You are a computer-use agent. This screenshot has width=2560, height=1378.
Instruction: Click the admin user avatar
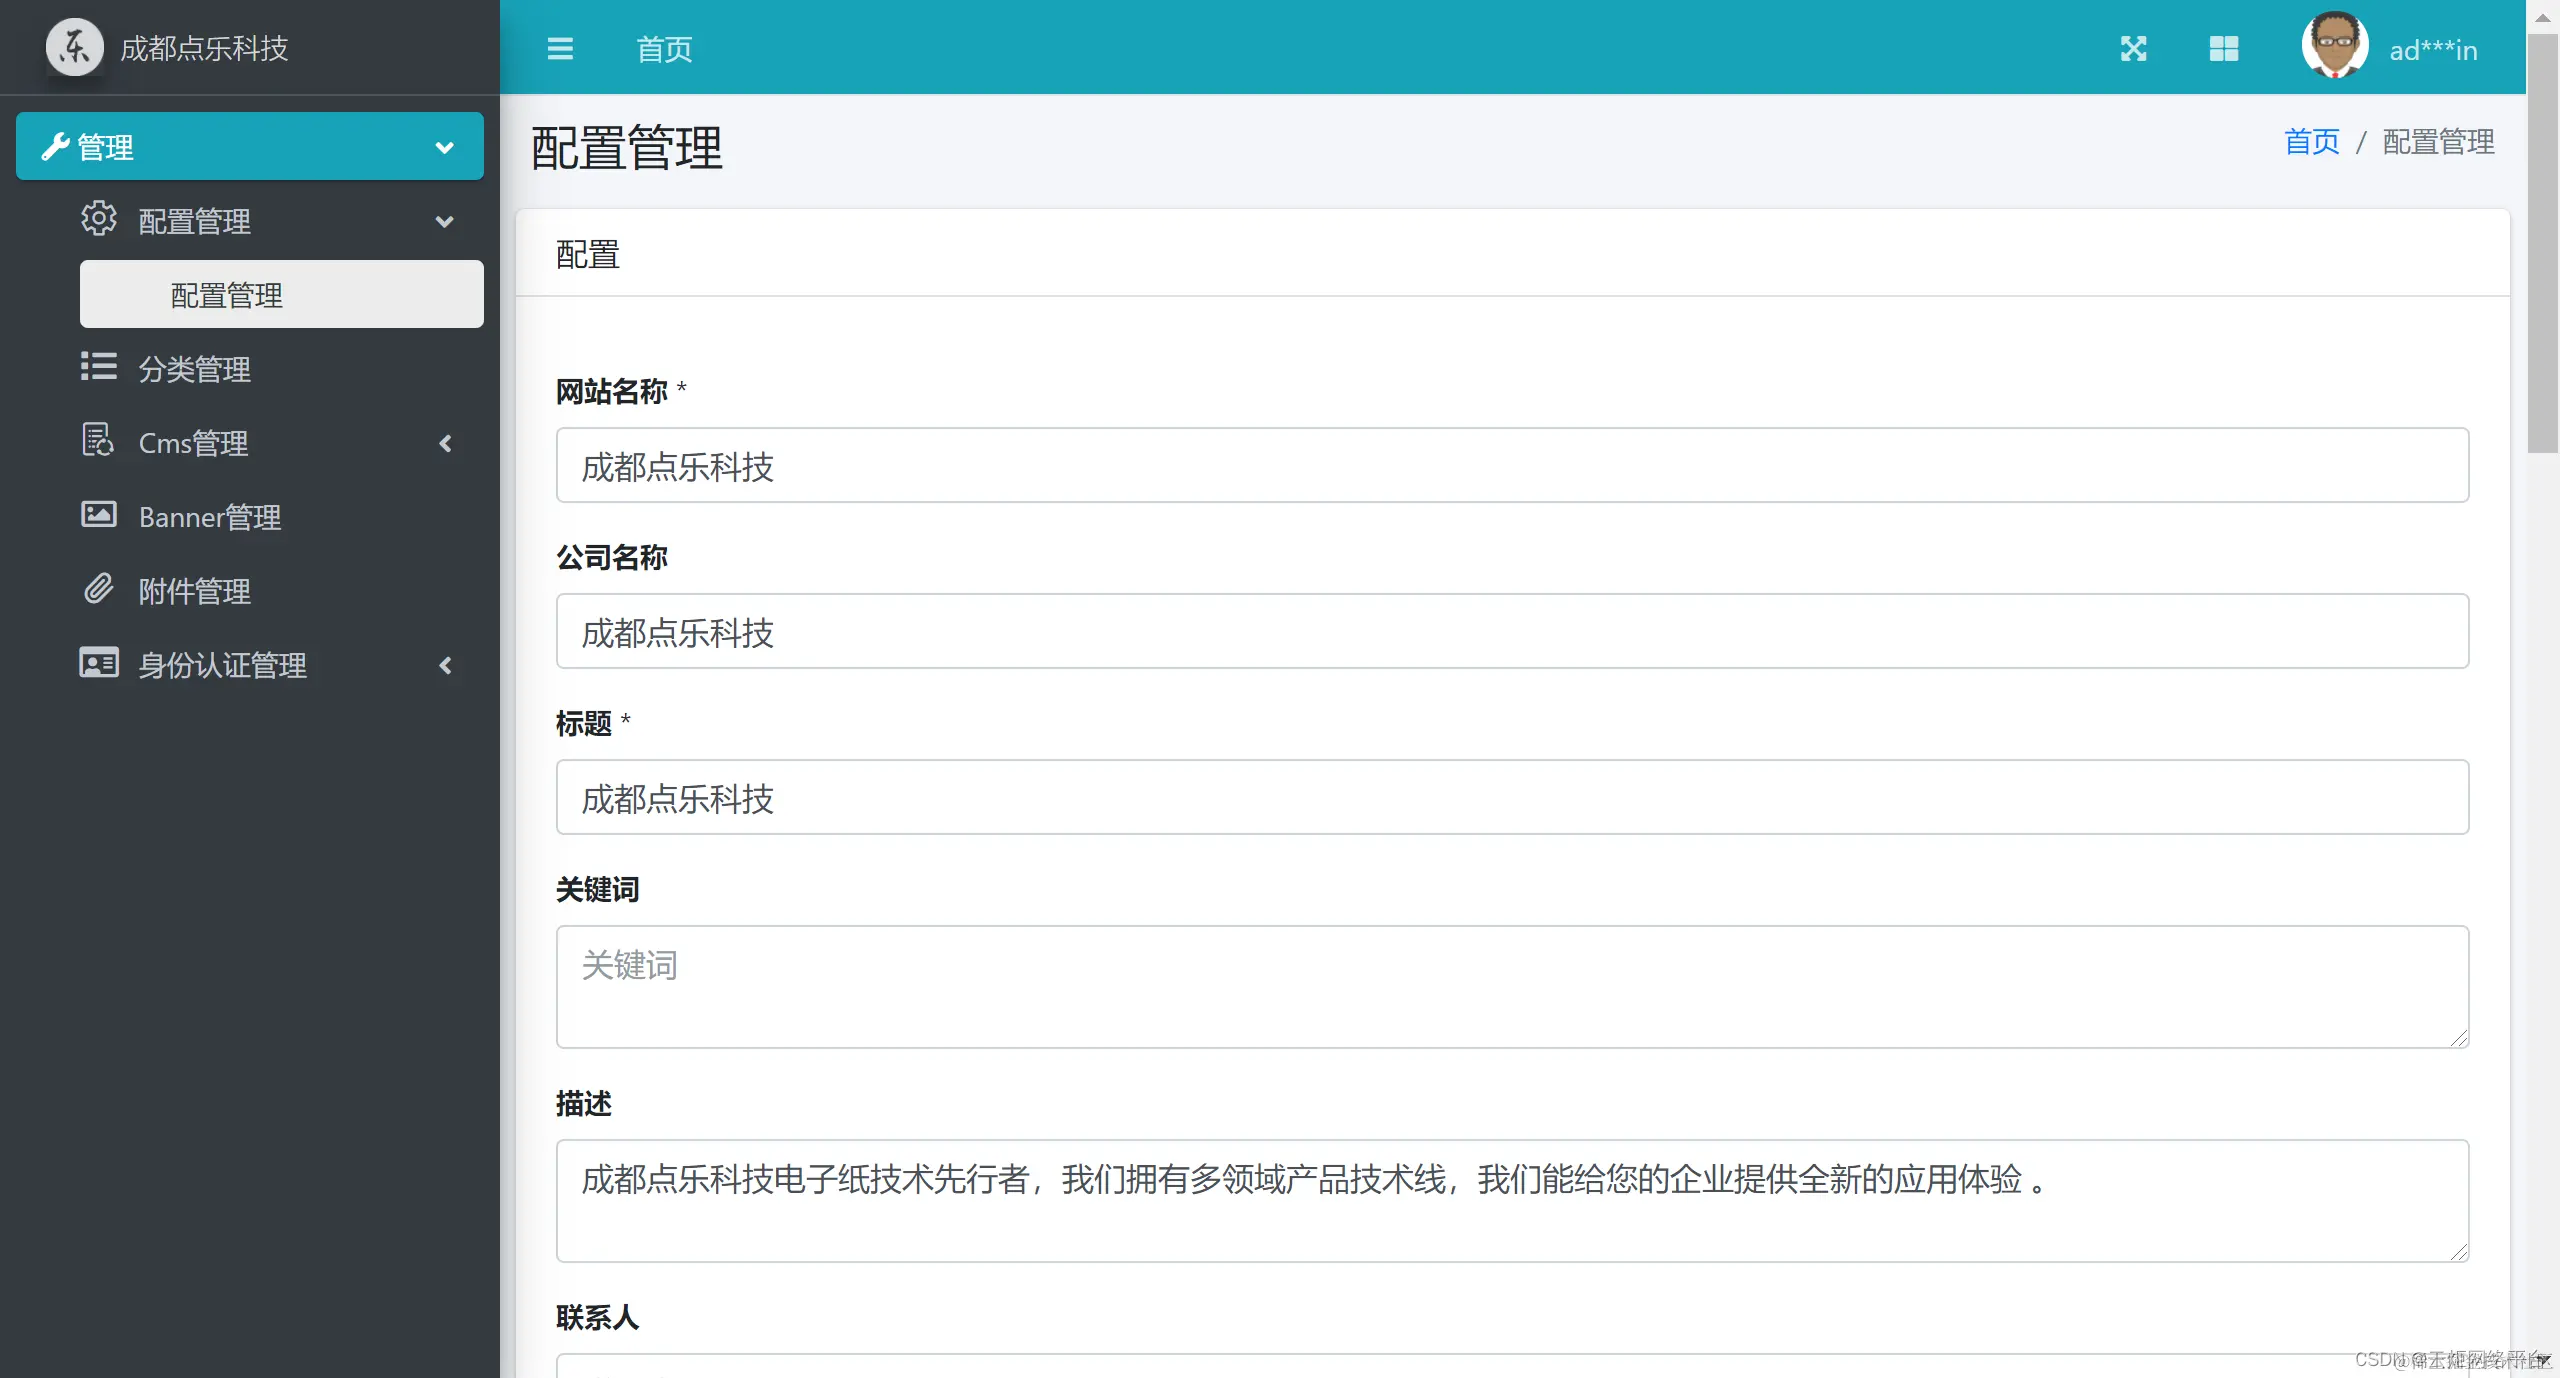click(x=2334, y=46)
